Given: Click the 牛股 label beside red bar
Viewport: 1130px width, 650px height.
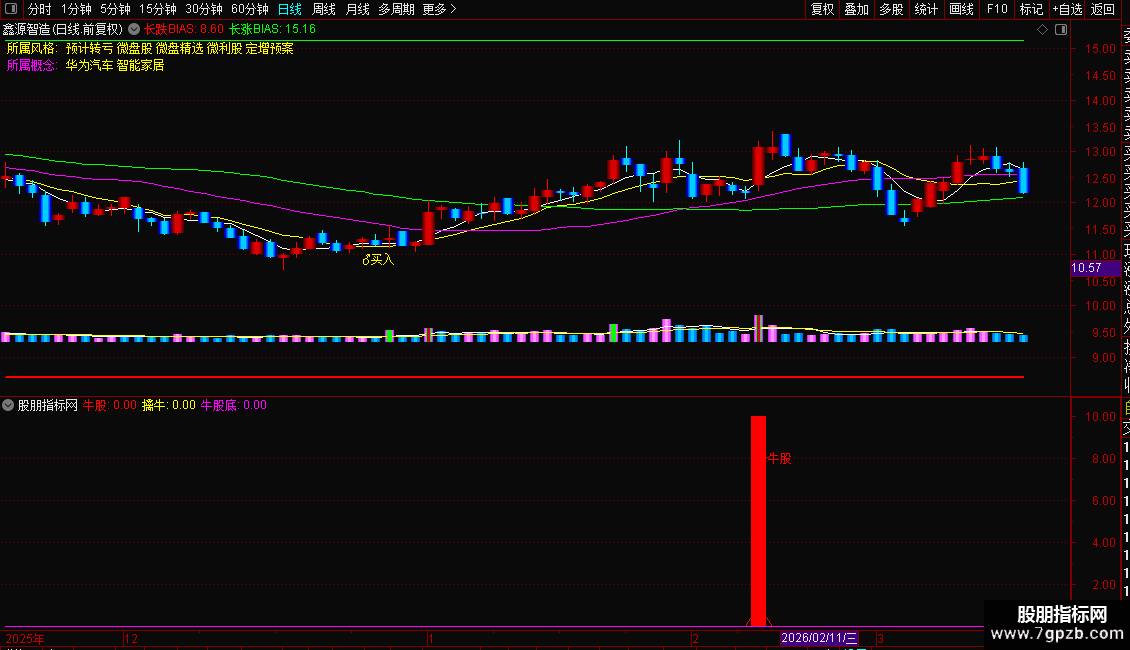Looking at the screenshot, I should [779, 458].
